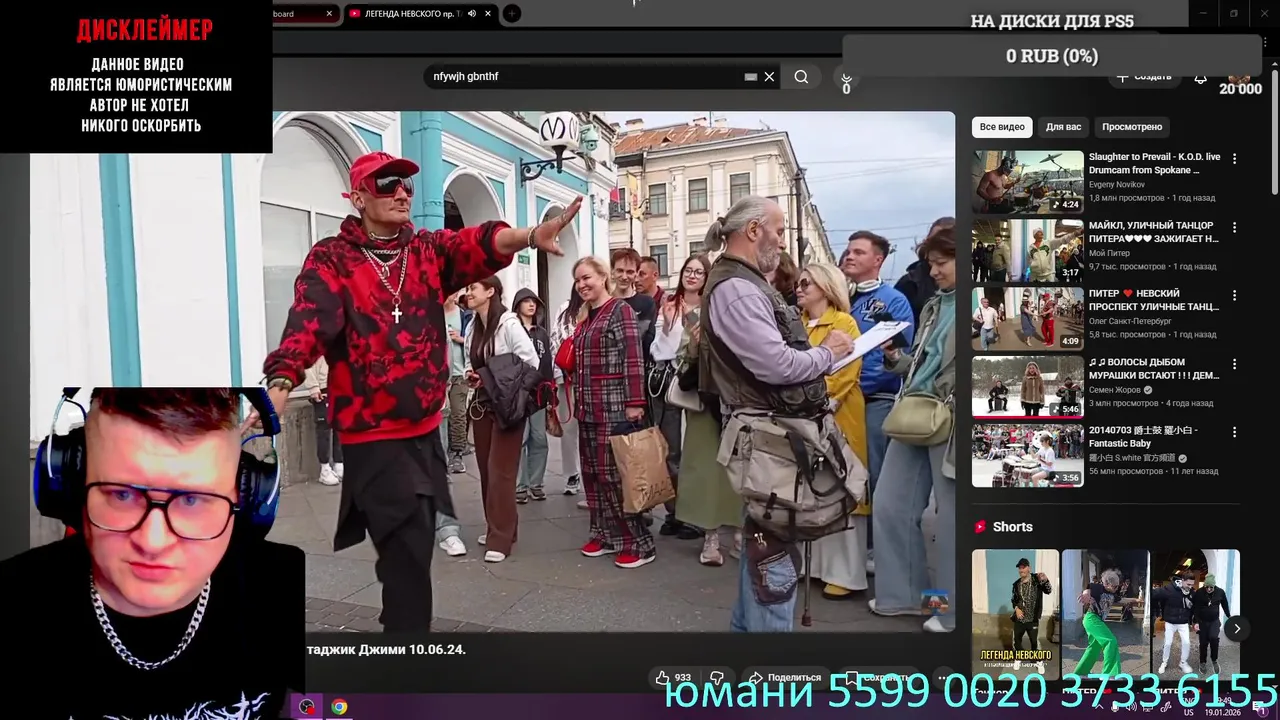The image size is (1280, 720).
Task: Switch to the ЛЕГЕНДА НЕВСКОГО browser tab
Action: (x=410, y=13)
